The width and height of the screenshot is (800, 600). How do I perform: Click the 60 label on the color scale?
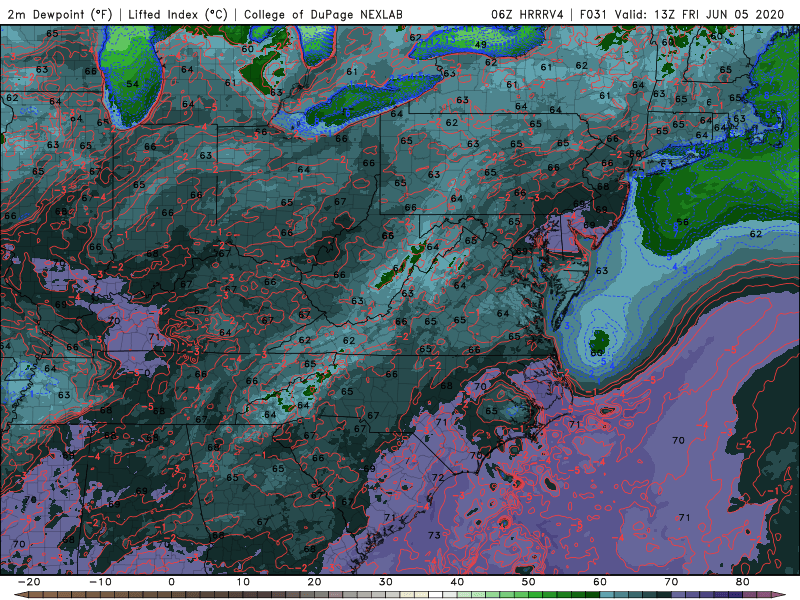[600, 582]
